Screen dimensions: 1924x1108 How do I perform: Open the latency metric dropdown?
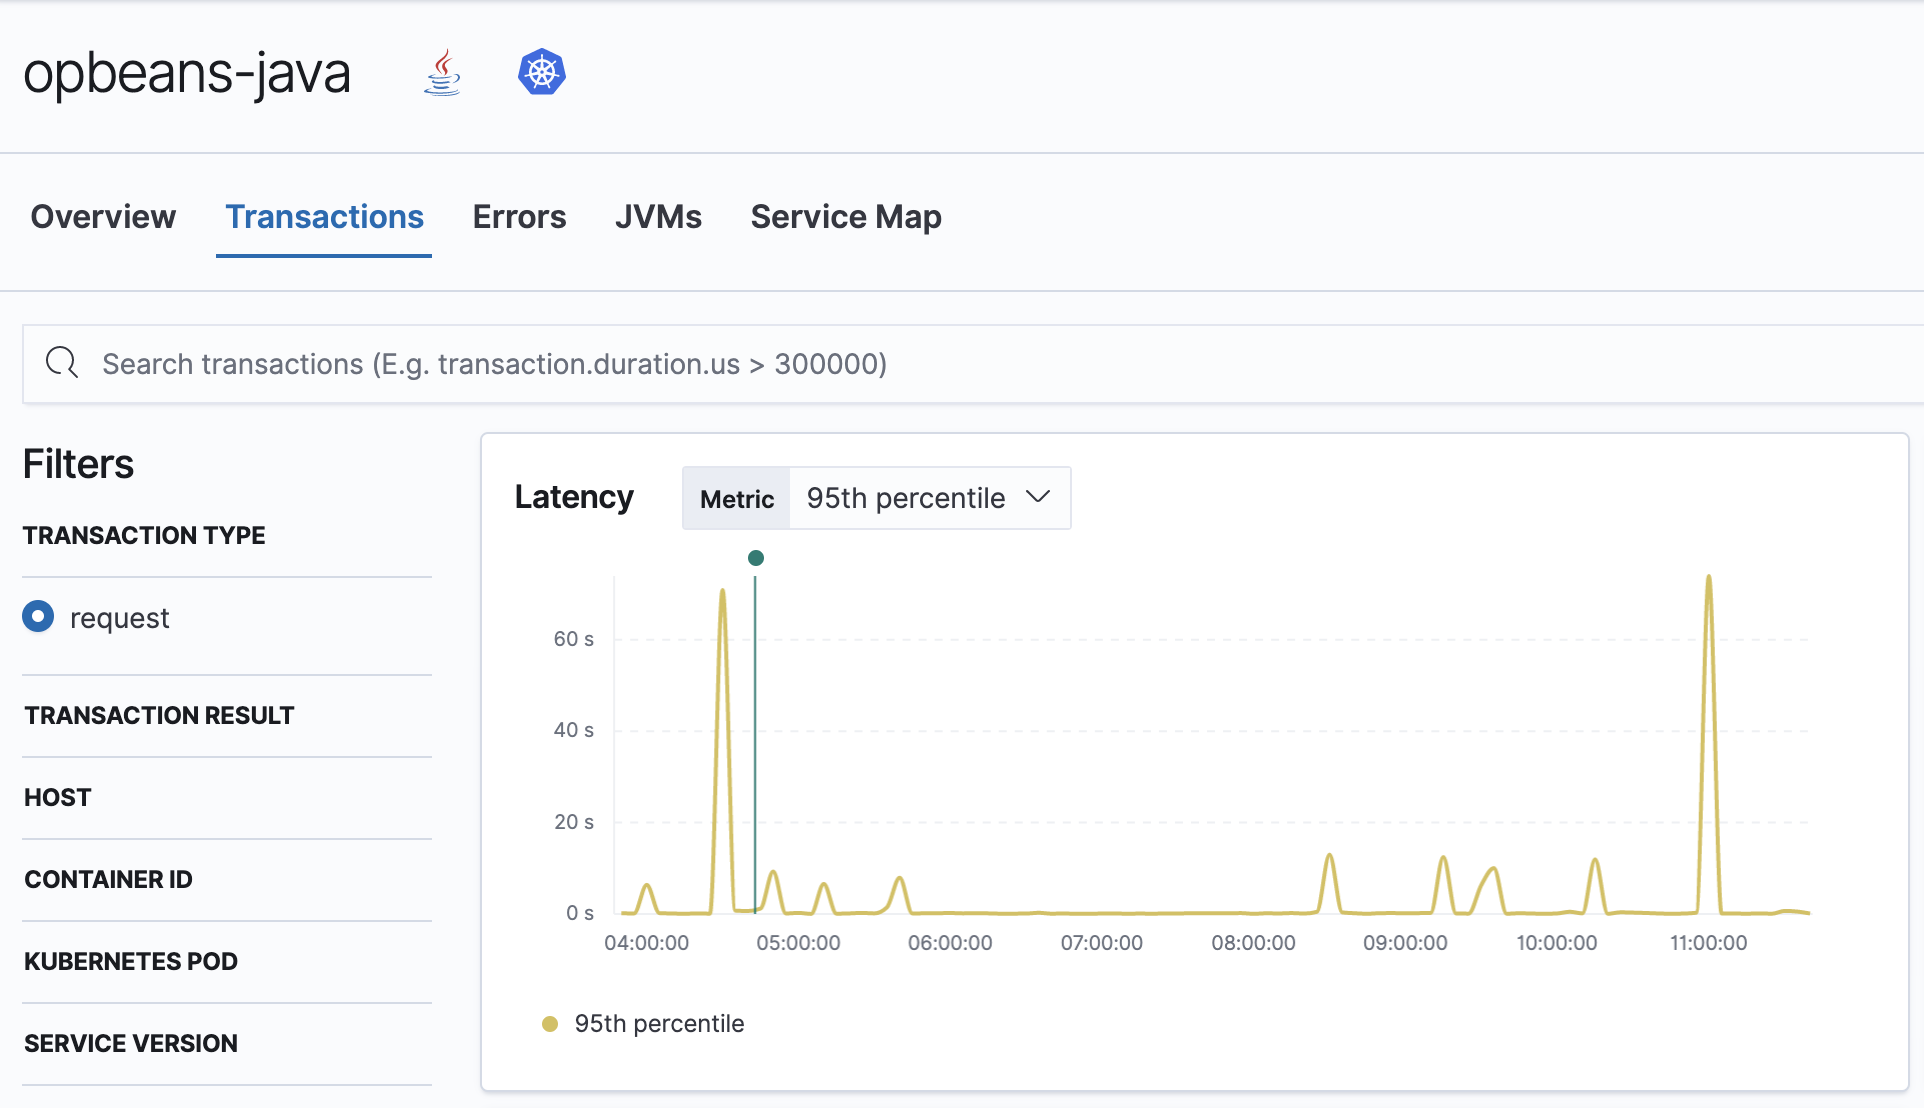click(x=928, y=498)
